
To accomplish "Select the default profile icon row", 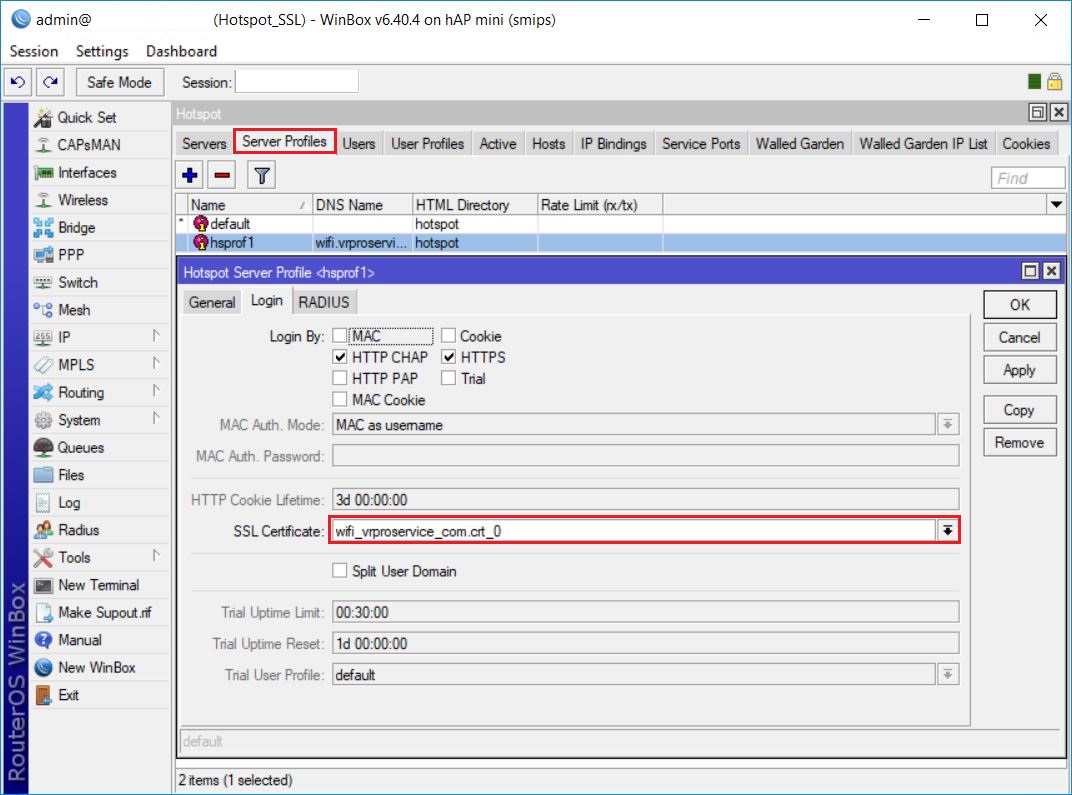I will pos(201,224).
